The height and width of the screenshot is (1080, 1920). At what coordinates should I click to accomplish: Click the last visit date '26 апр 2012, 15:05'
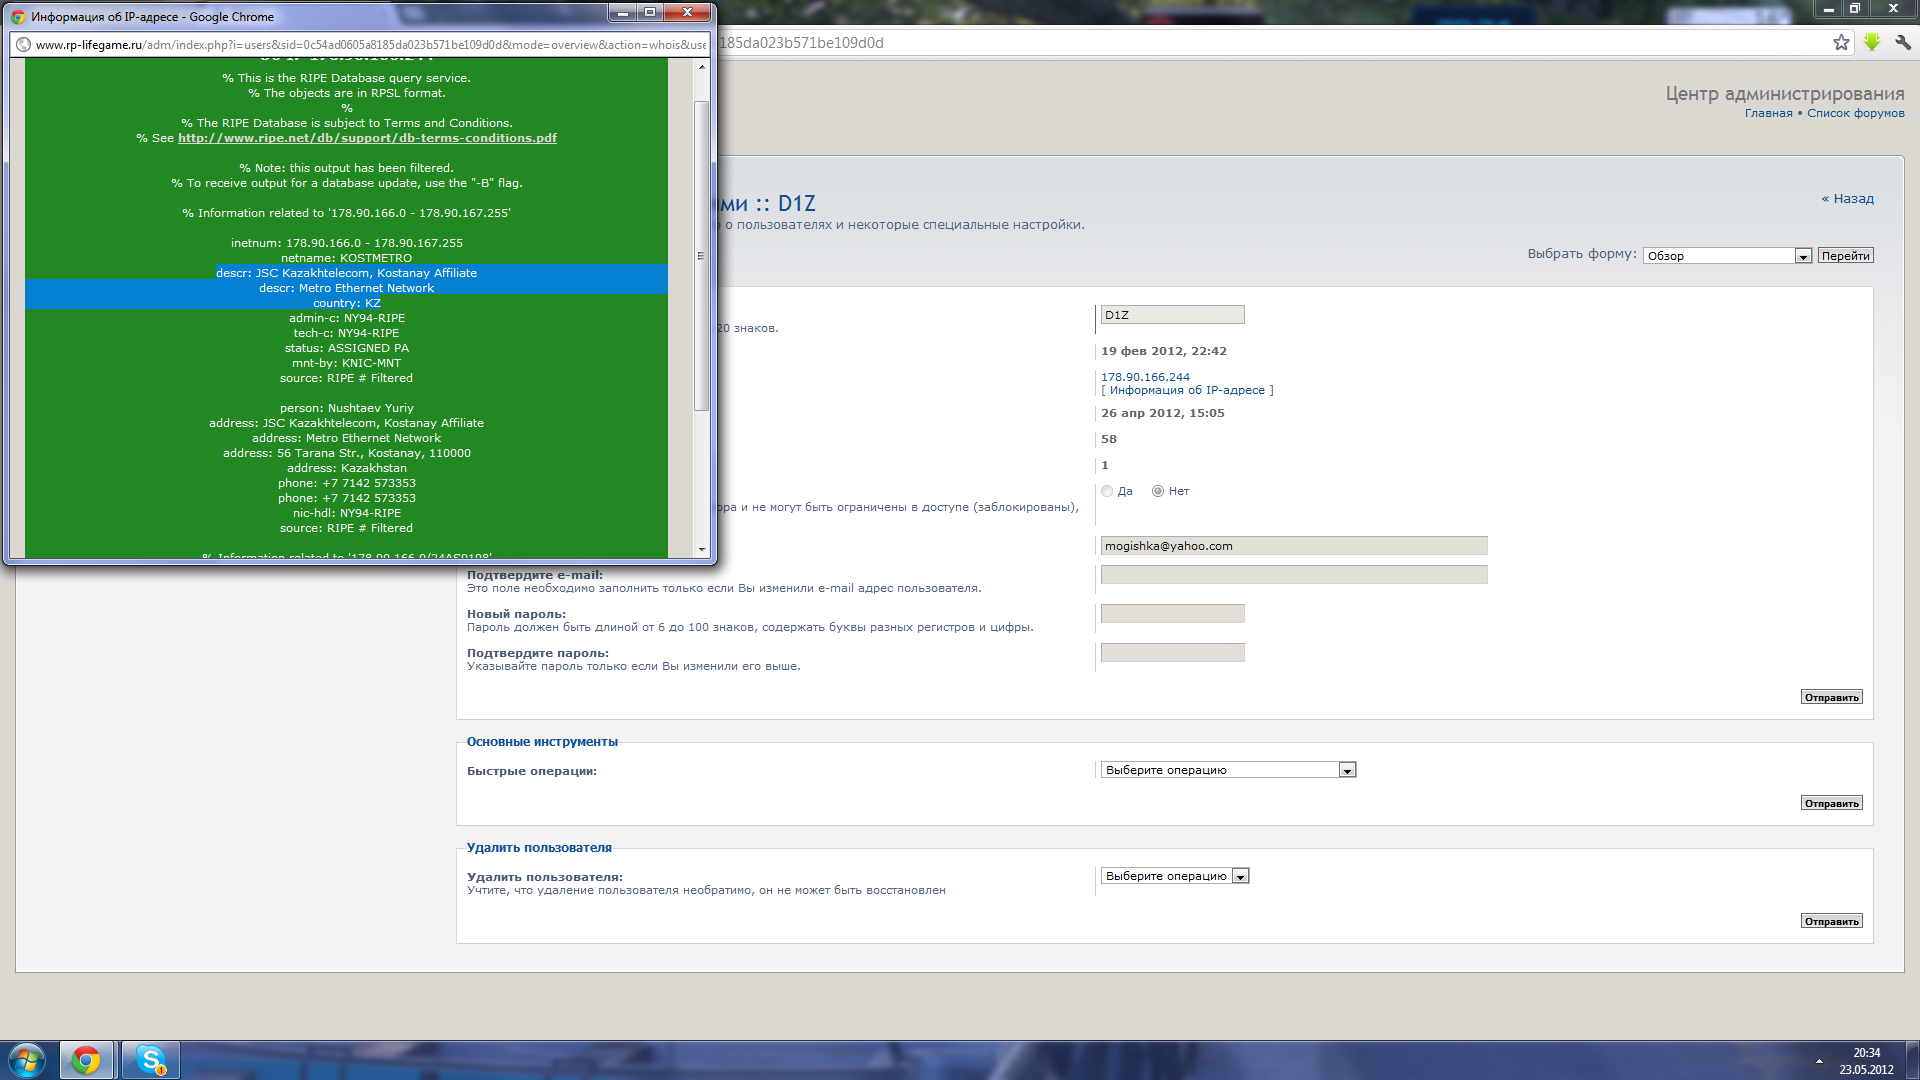1162,413
